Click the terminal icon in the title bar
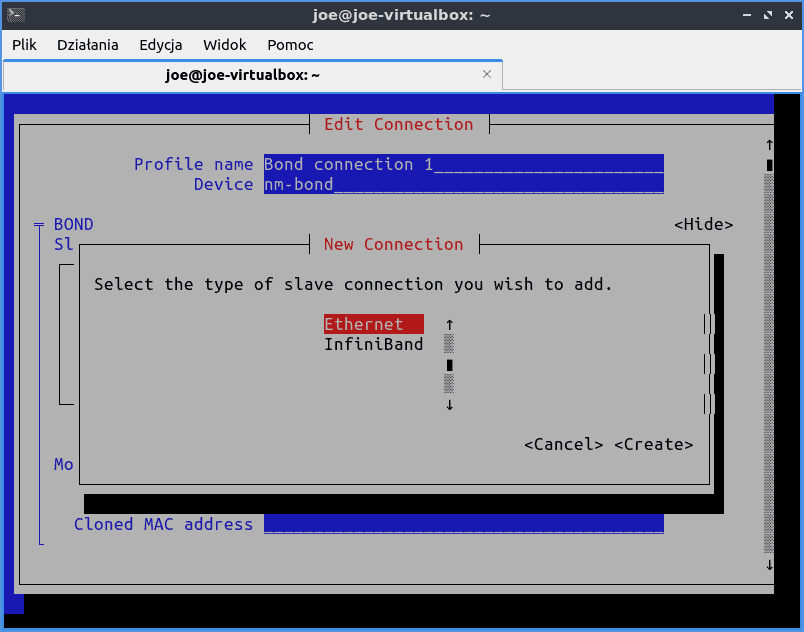The width and height of the screenshot is (804, 632). [x=14, y=15]
